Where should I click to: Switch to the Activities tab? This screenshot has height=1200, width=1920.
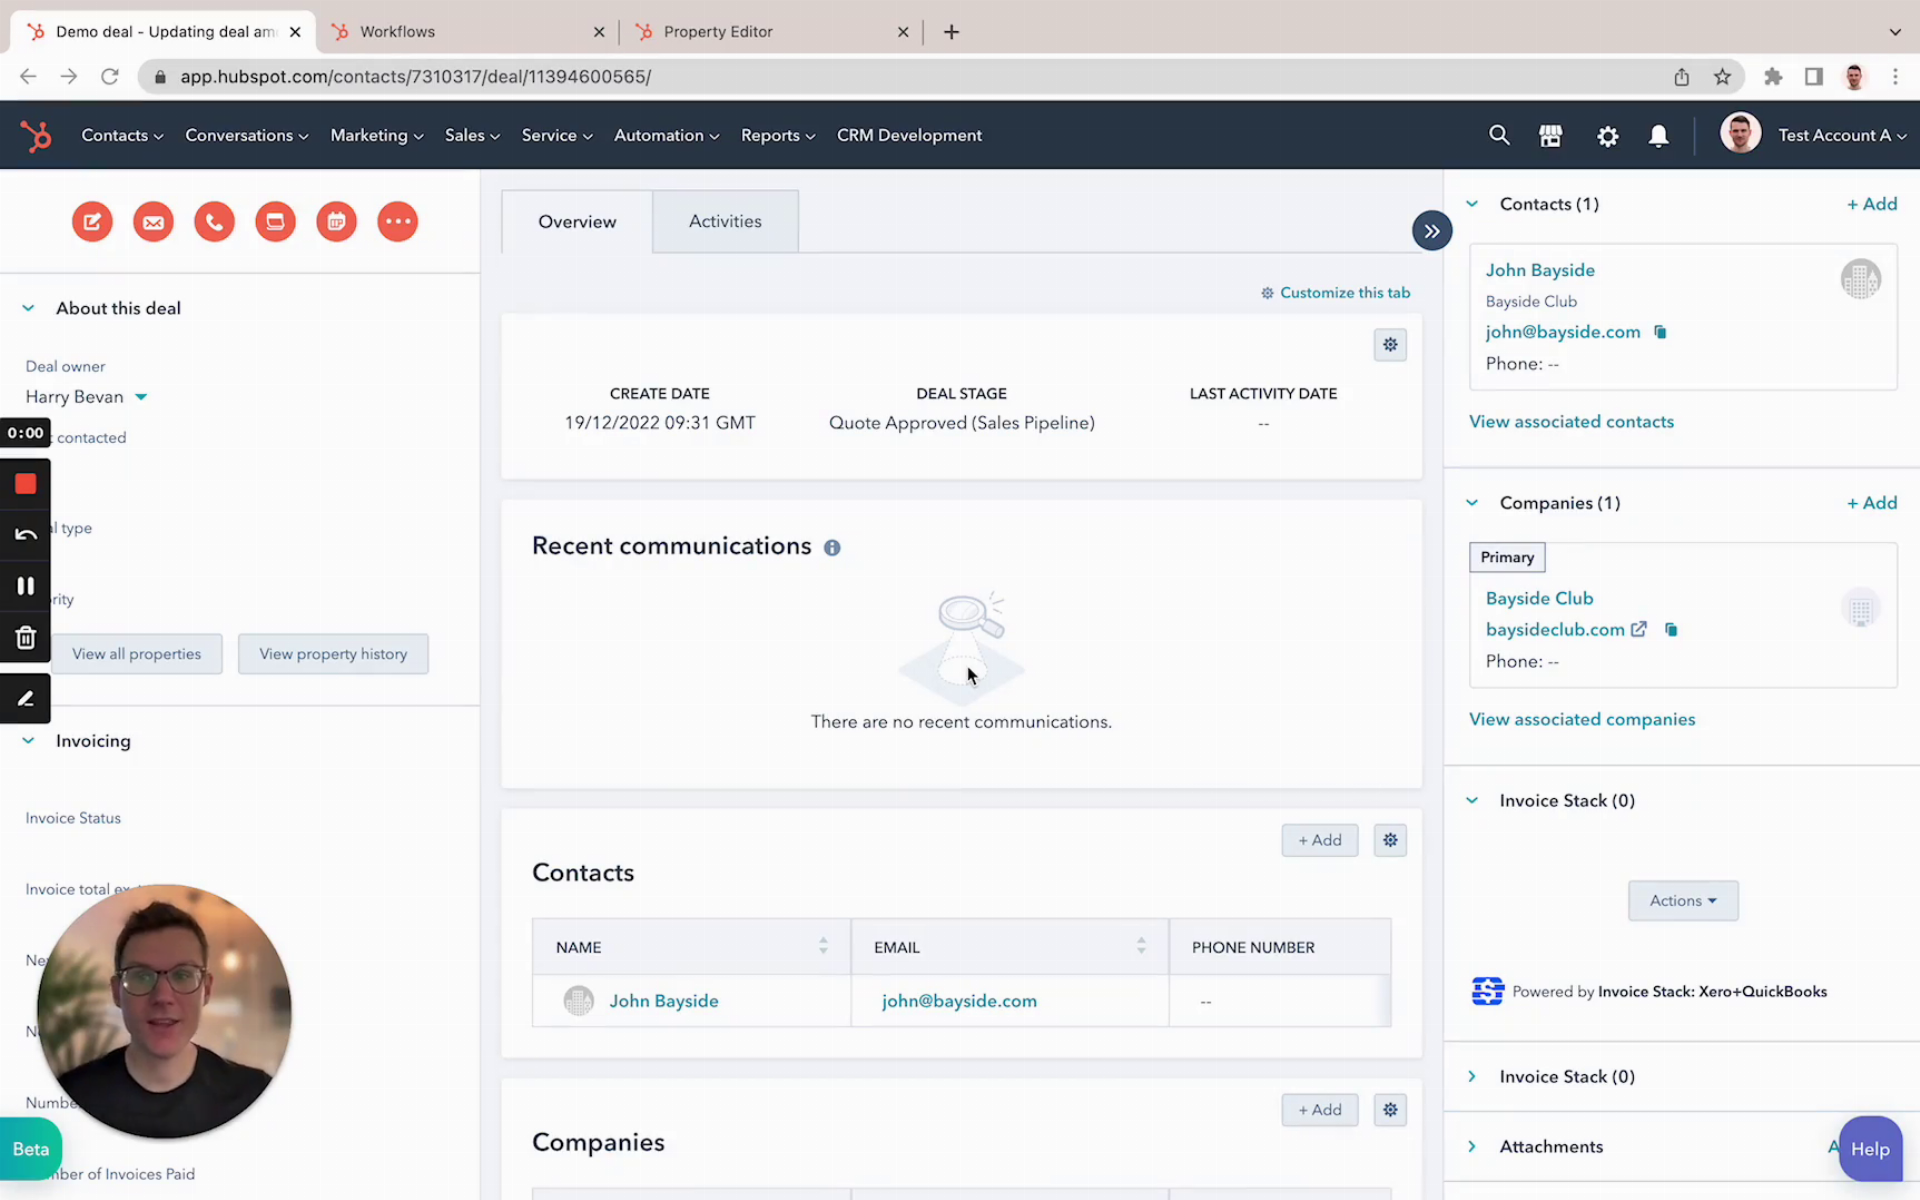click(x=725, y=221)
